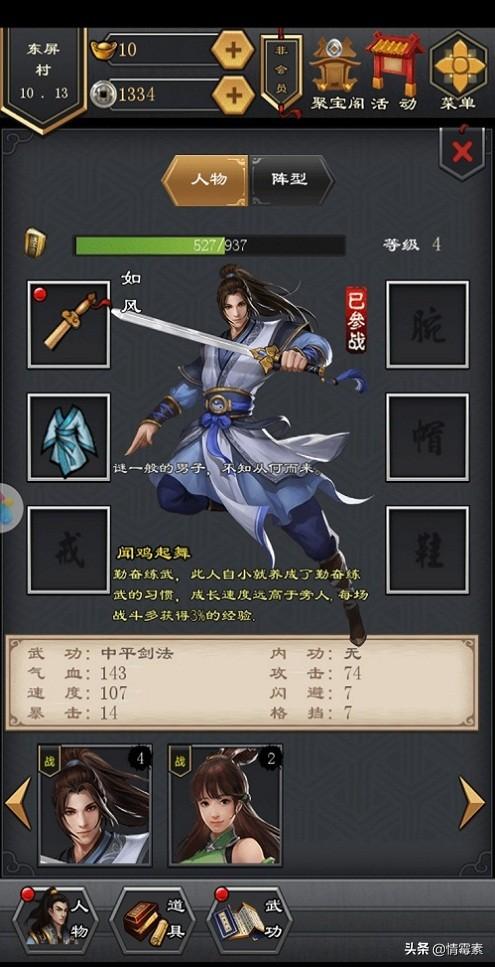The height and width of the screenshot is (967, 495).
Task: Select the blue robe armor slot
Action: coord(69,437)
